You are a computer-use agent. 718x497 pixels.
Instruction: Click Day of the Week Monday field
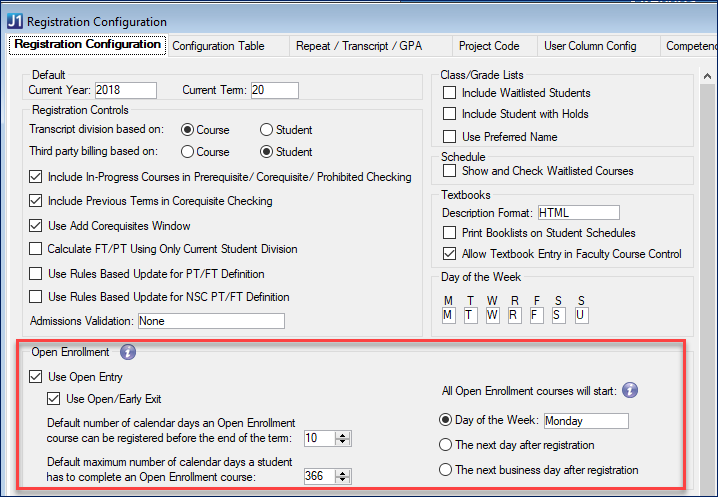tap(586, 421)
